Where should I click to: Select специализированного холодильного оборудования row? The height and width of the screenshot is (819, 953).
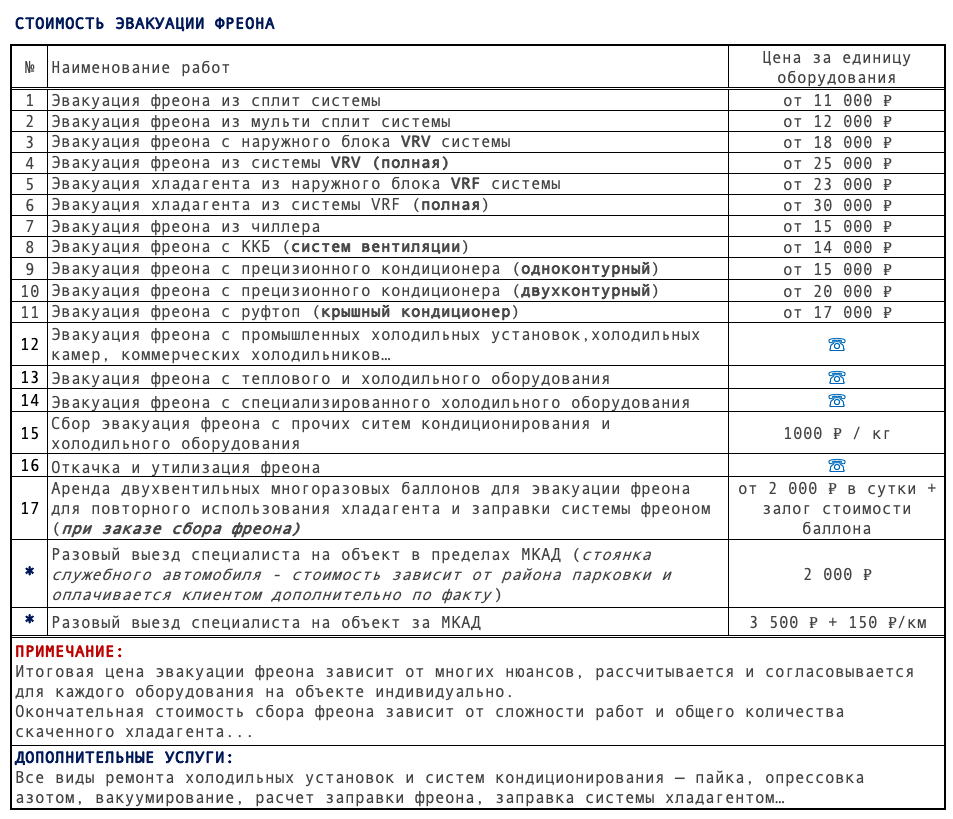370,402
